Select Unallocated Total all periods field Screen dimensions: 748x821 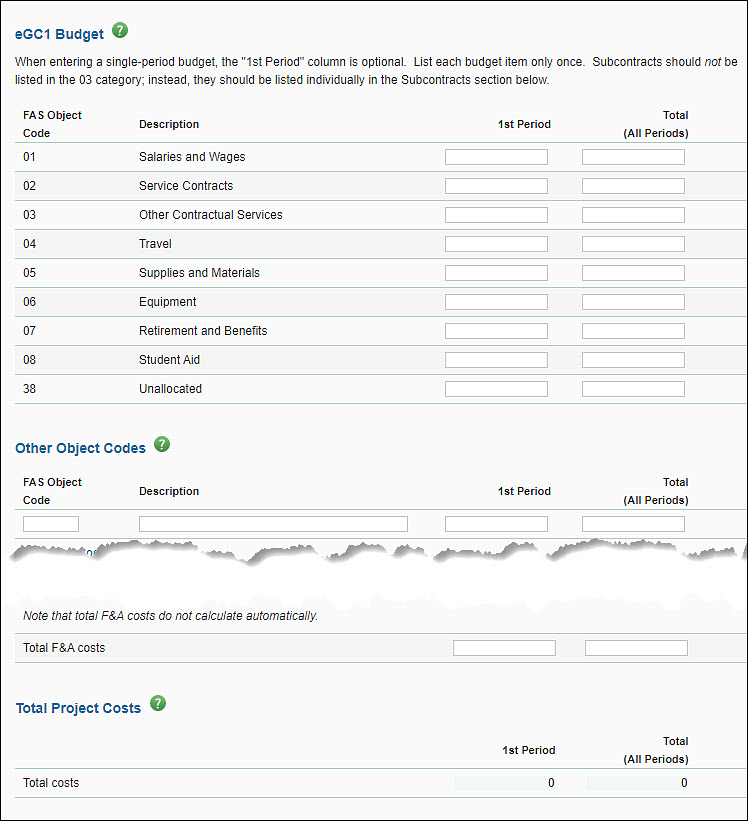[633, 389]
